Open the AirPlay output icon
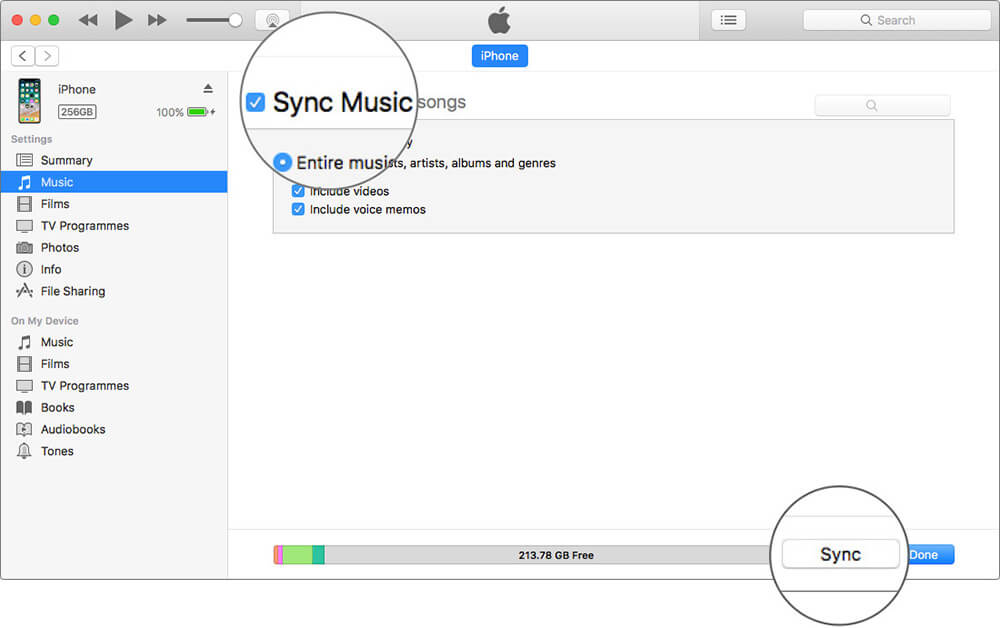 pos(272,20)
